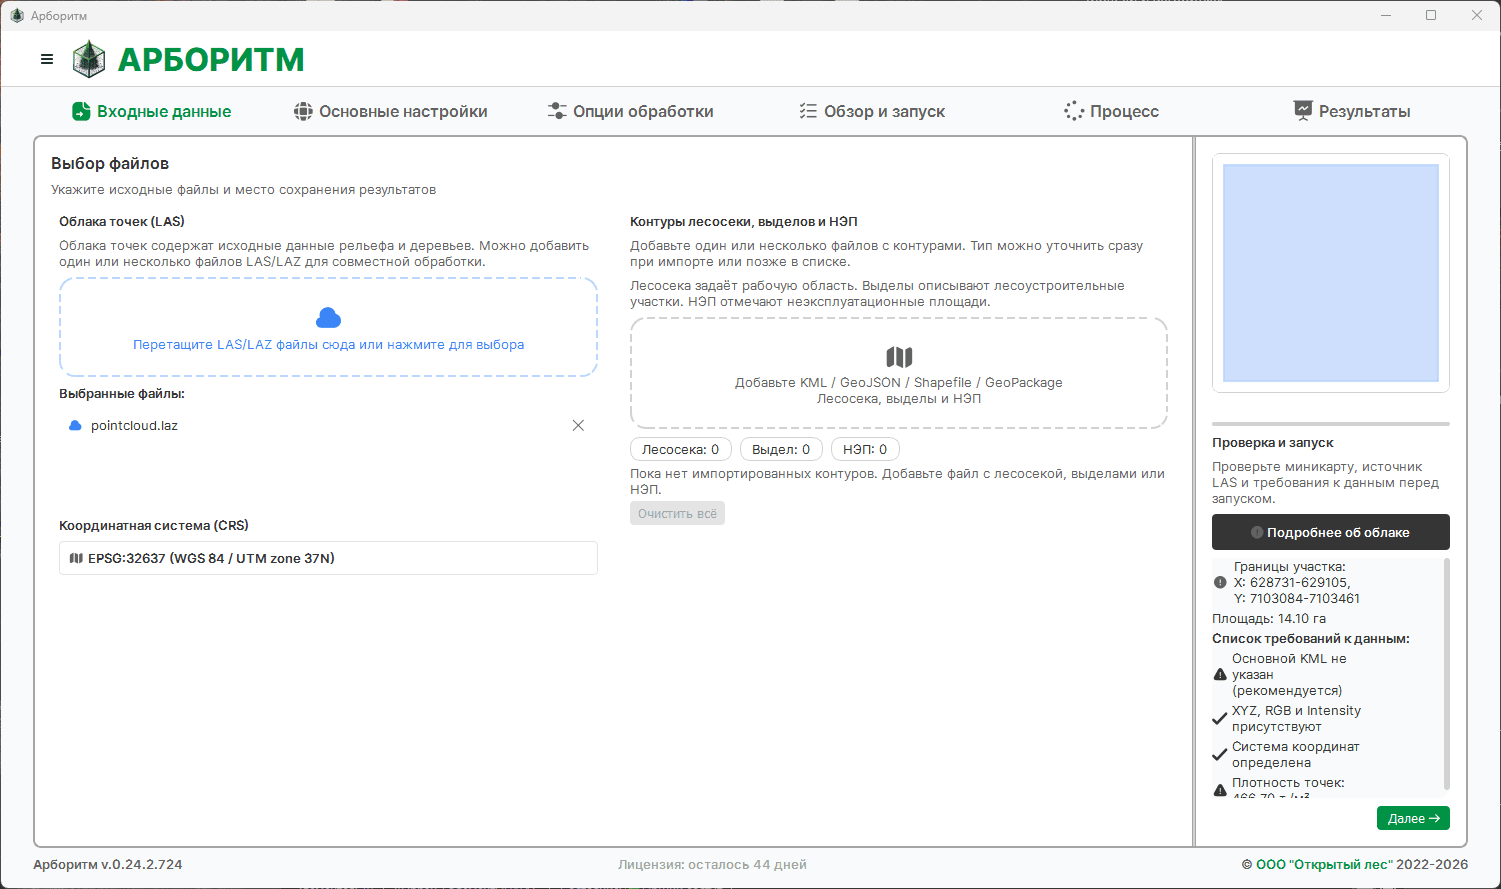1501x889 pixels.
Task: Remove pointcloud.laz from selected files
Action: pos(578,425)
